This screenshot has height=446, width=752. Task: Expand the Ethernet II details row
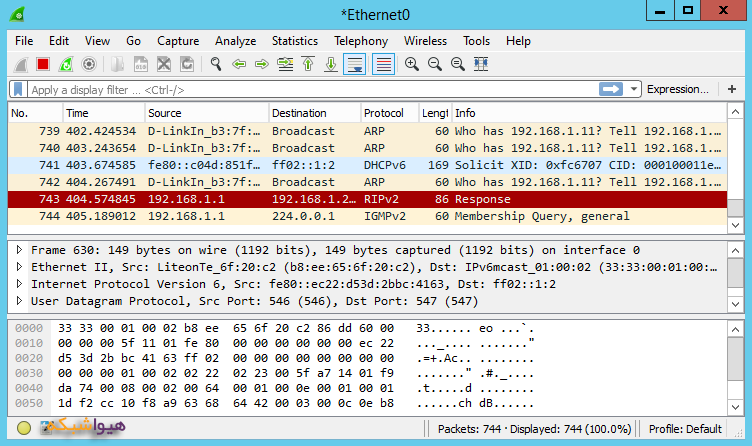coord(21,267)
